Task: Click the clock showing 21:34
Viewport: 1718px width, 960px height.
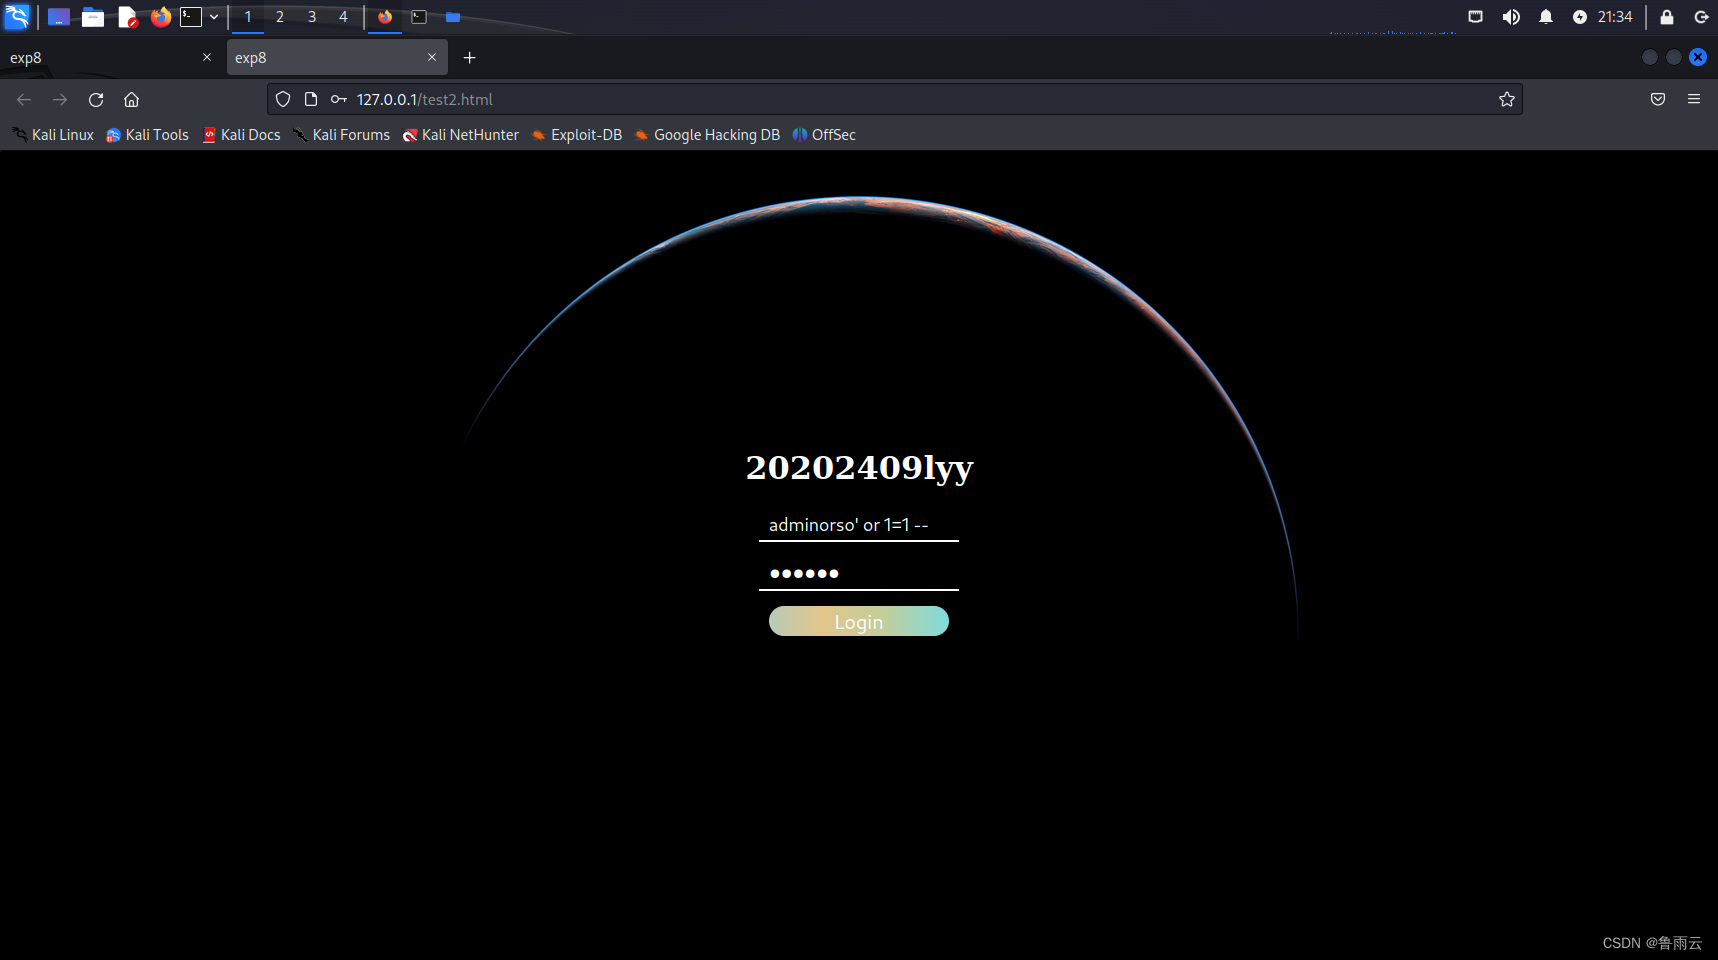Action: pos(1615,17)
